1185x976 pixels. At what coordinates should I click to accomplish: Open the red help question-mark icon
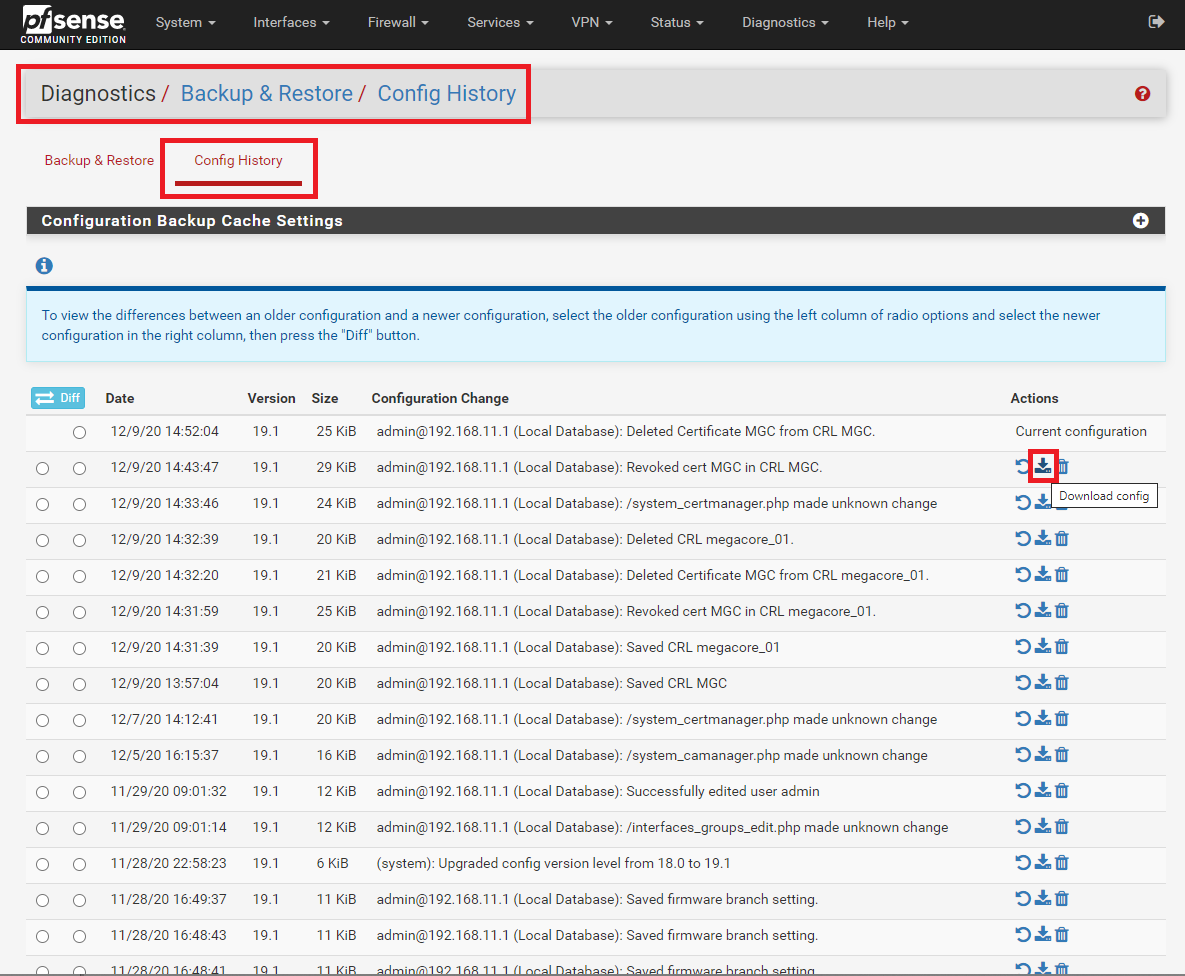point(1142,94)
